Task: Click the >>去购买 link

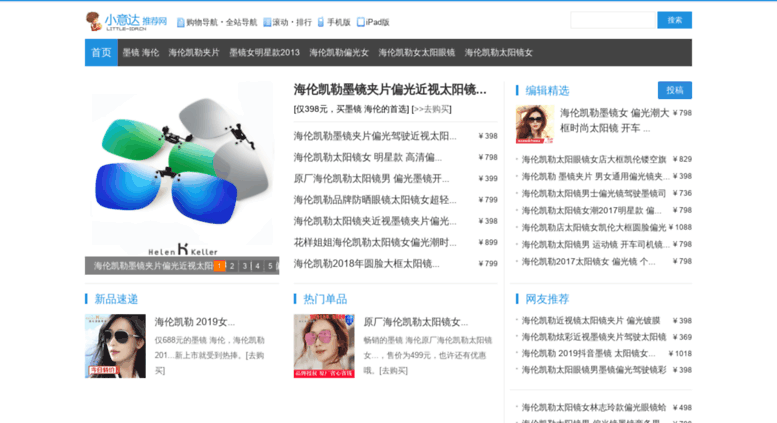Action: [432, 109]
